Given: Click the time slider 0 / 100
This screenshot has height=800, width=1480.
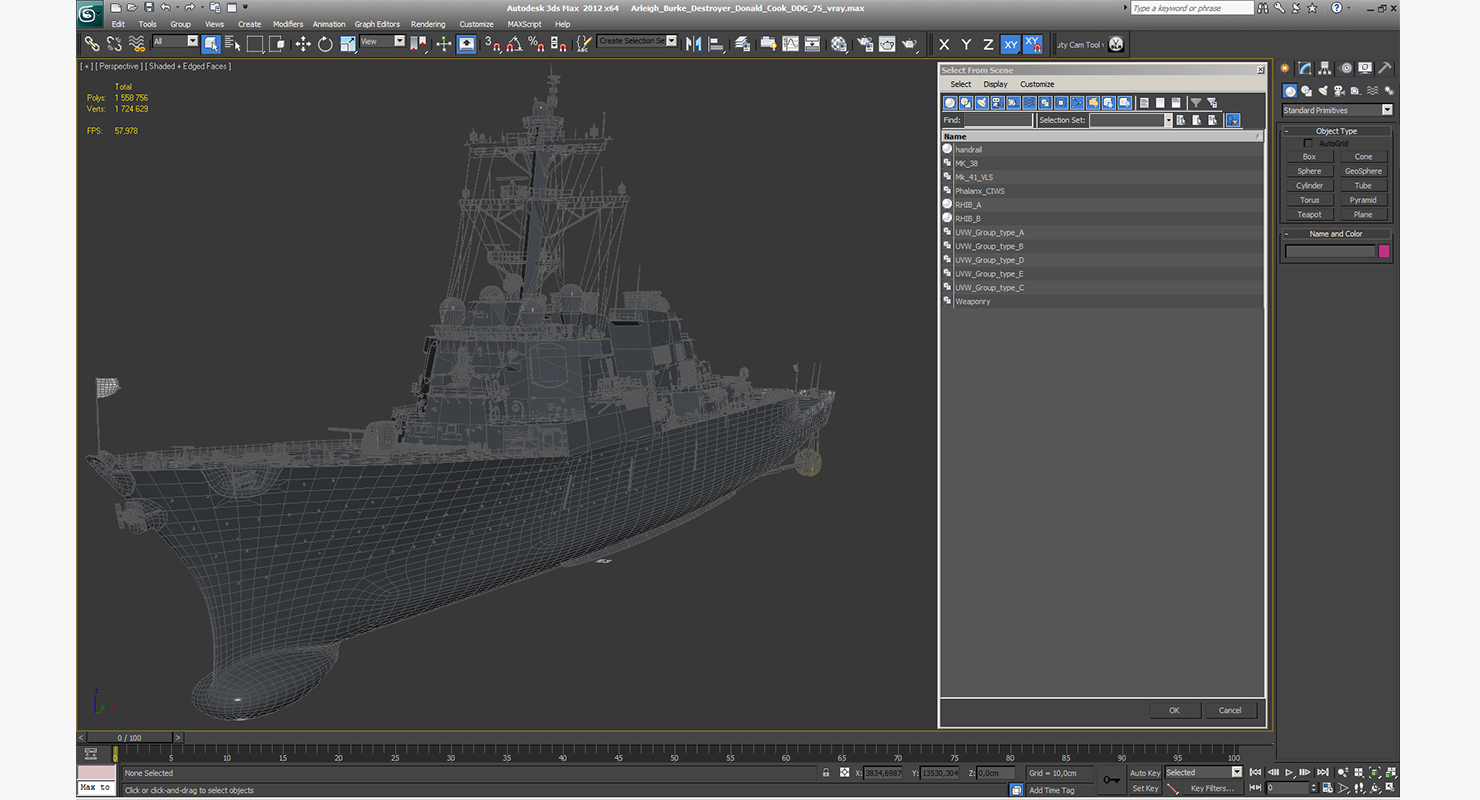Looking at the screenshot, I should pyautogui.click(x=130, y=738).
